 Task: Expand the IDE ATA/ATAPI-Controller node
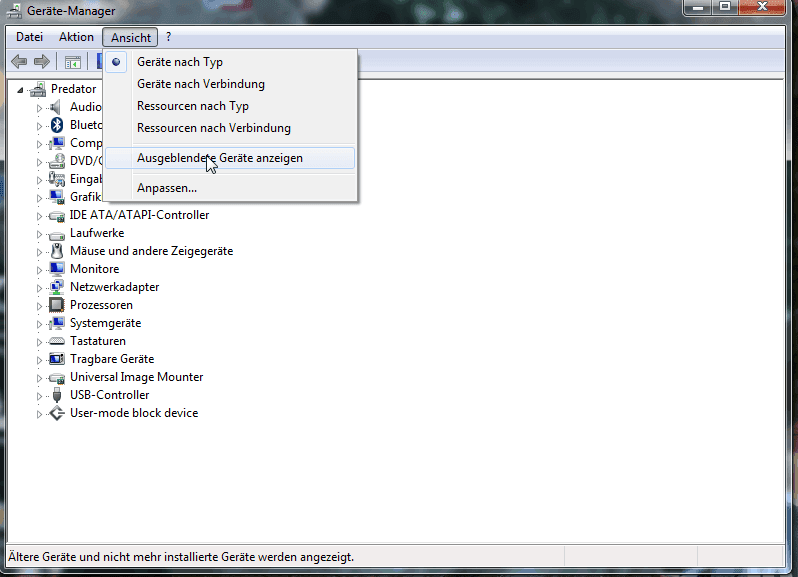pyautogui.click(x=39, y=216)
